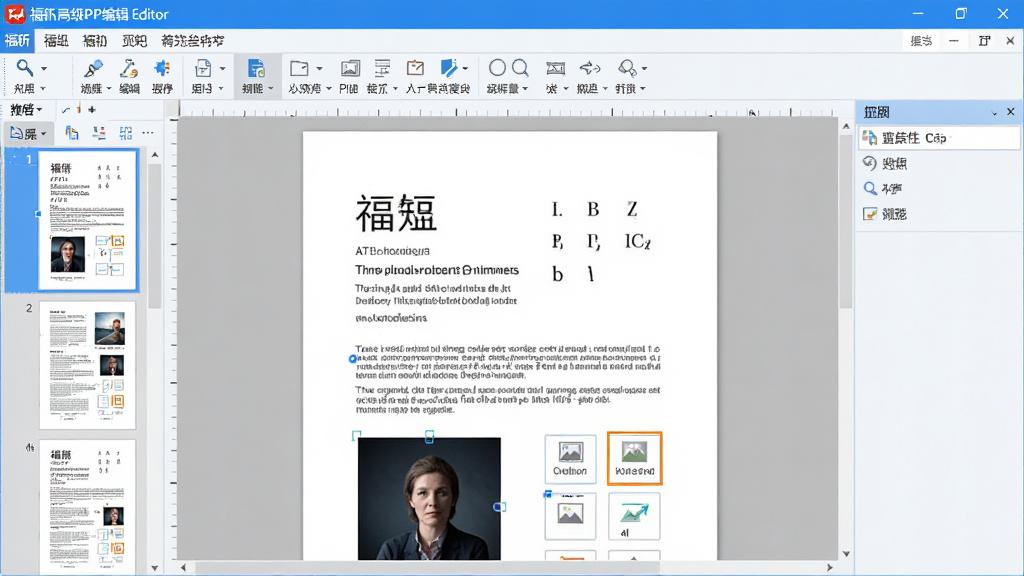Click the text button at right end of the tab bar

[921, 40]
